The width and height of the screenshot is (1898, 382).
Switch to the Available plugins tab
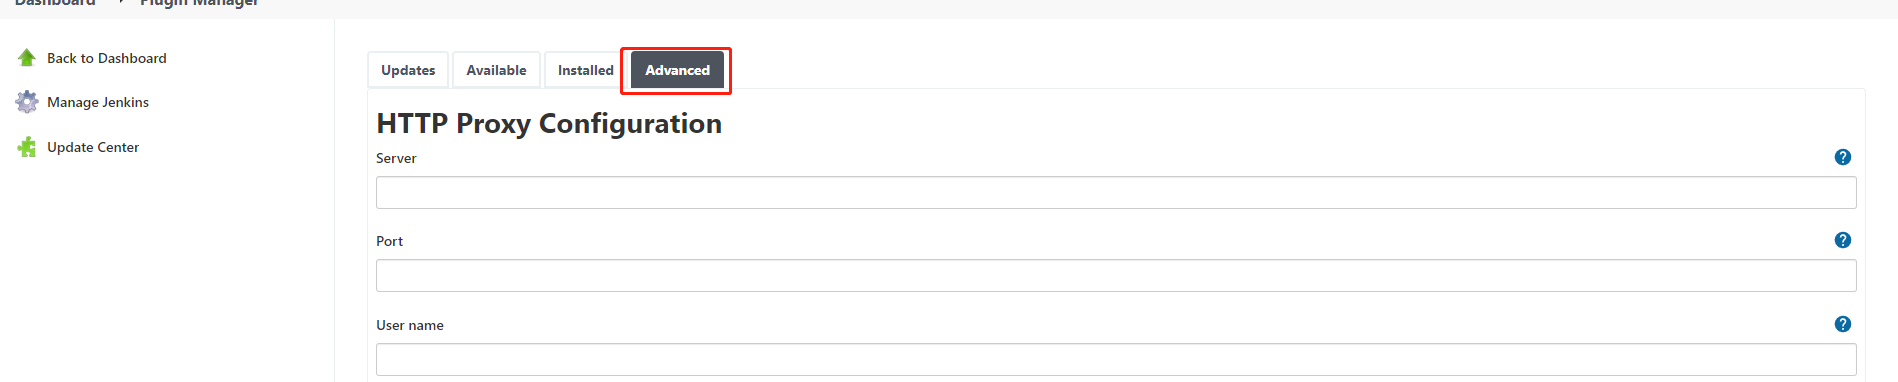coord(496,70)
